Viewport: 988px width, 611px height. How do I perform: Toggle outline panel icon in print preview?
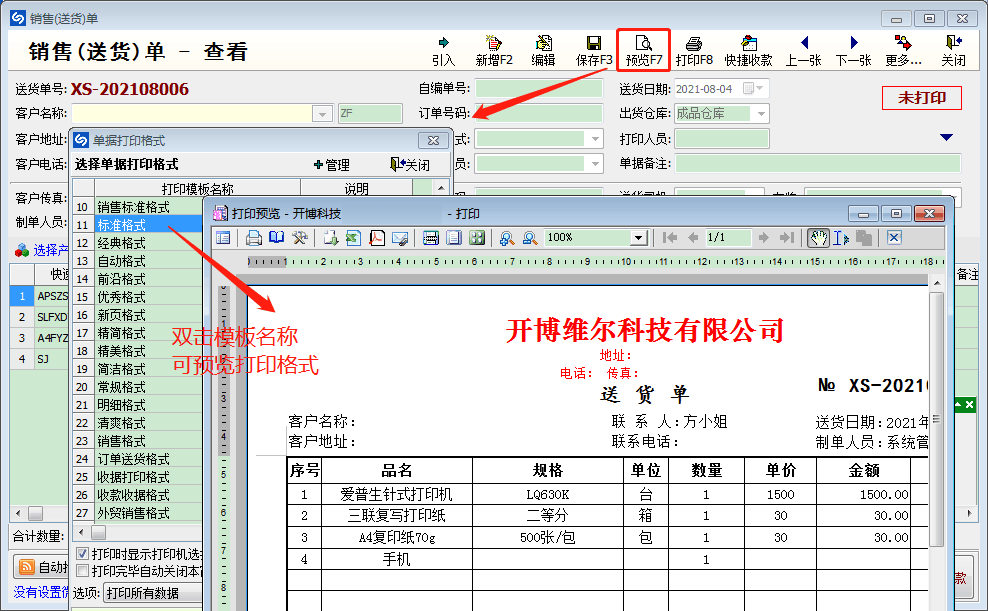tap(223, 237)
